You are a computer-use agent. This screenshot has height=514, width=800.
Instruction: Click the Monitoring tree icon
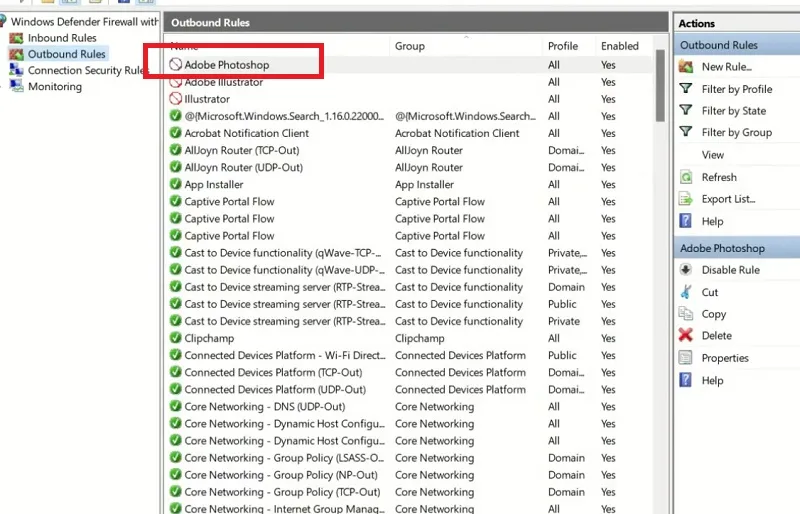pos(16,86)
